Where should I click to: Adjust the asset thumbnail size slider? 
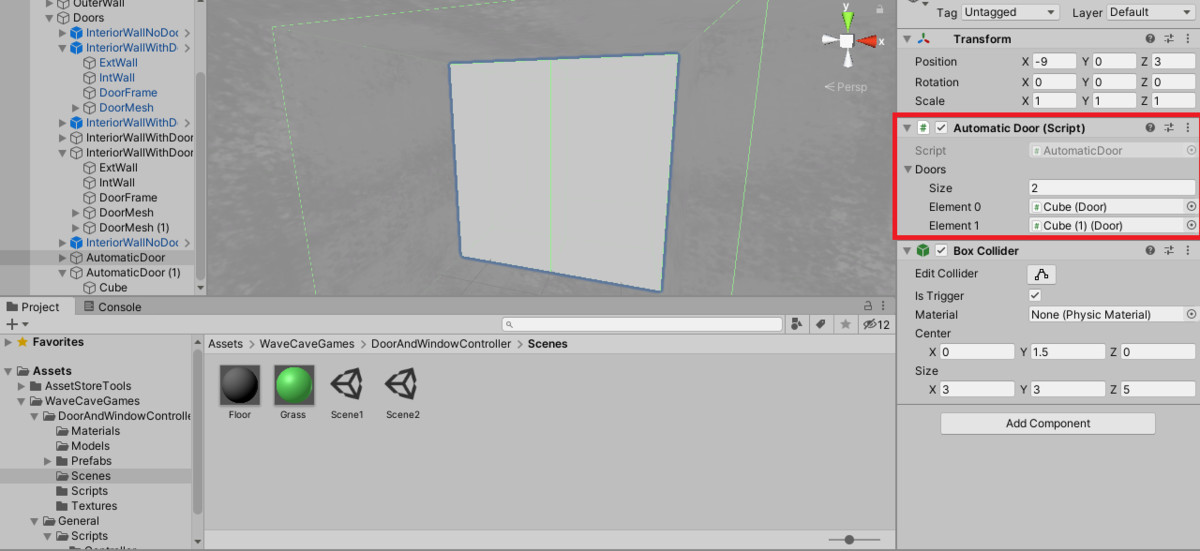click(850, 540)
